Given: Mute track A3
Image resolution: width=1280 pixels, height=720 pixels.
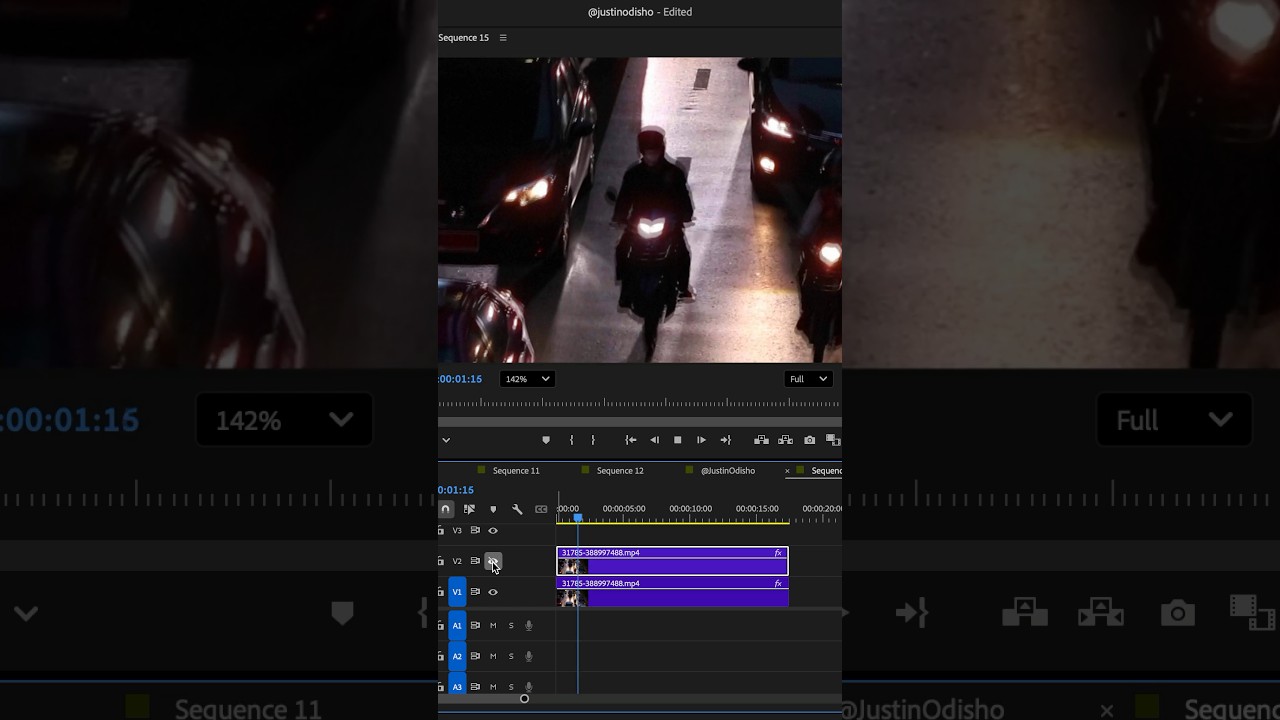Looking at the screenshot, I should [x=493, y=687].
